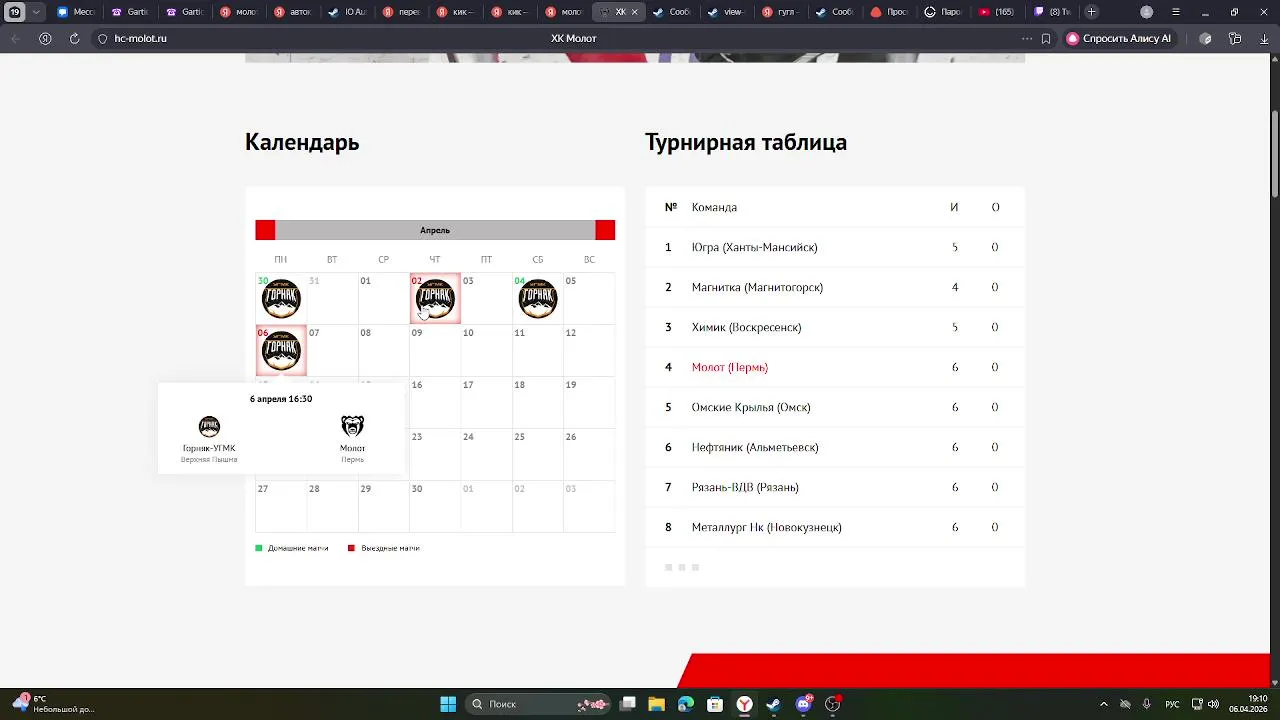Viewport: 1280px width, 720px height.
Task: Open the Gornyak match on April 2
Action: (x=435, y=298)
